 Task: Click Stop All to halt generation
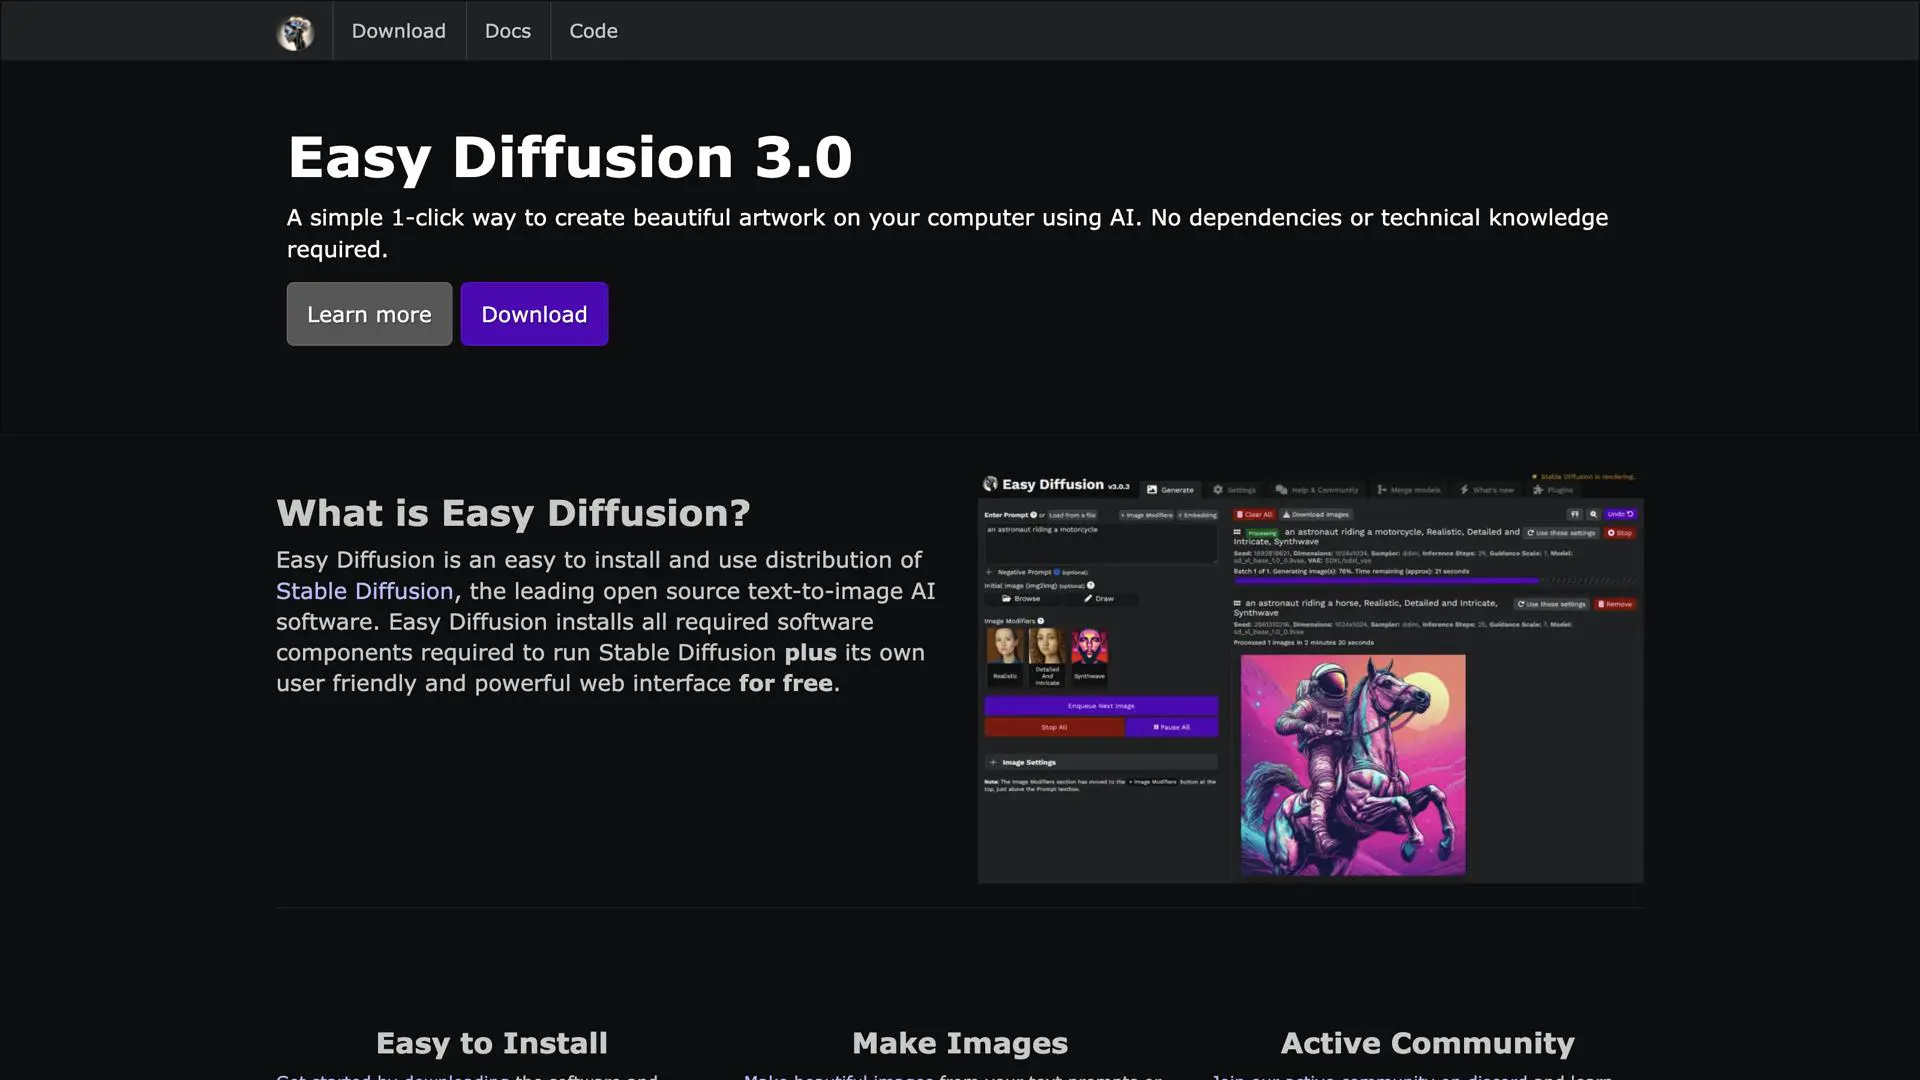coord(1054,727)
